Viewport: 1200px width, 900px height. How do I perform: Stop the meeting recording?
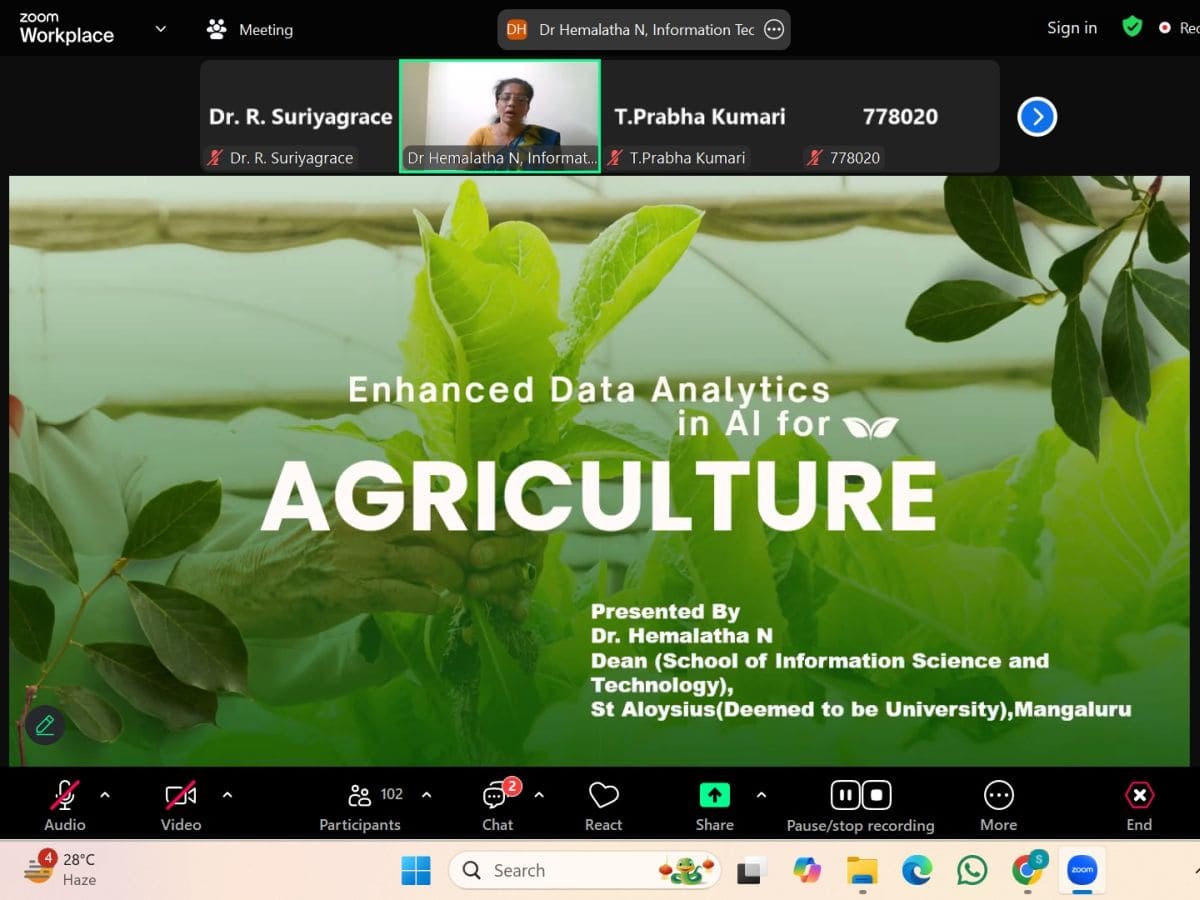click(876, 795)
